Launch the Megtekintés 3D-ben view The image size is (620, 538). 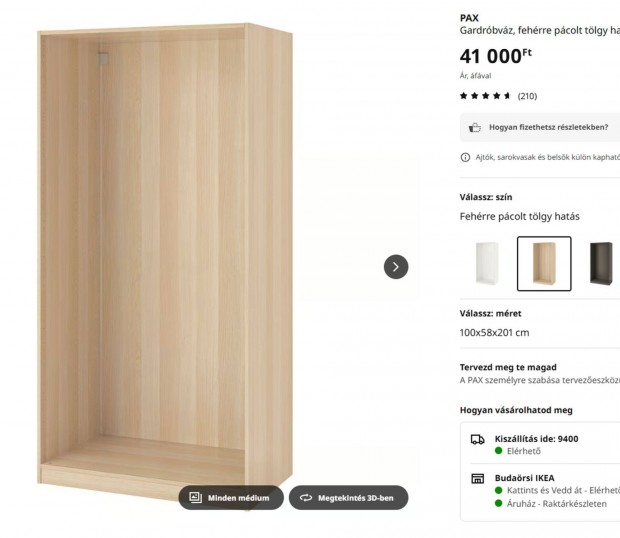pos(349,497)
